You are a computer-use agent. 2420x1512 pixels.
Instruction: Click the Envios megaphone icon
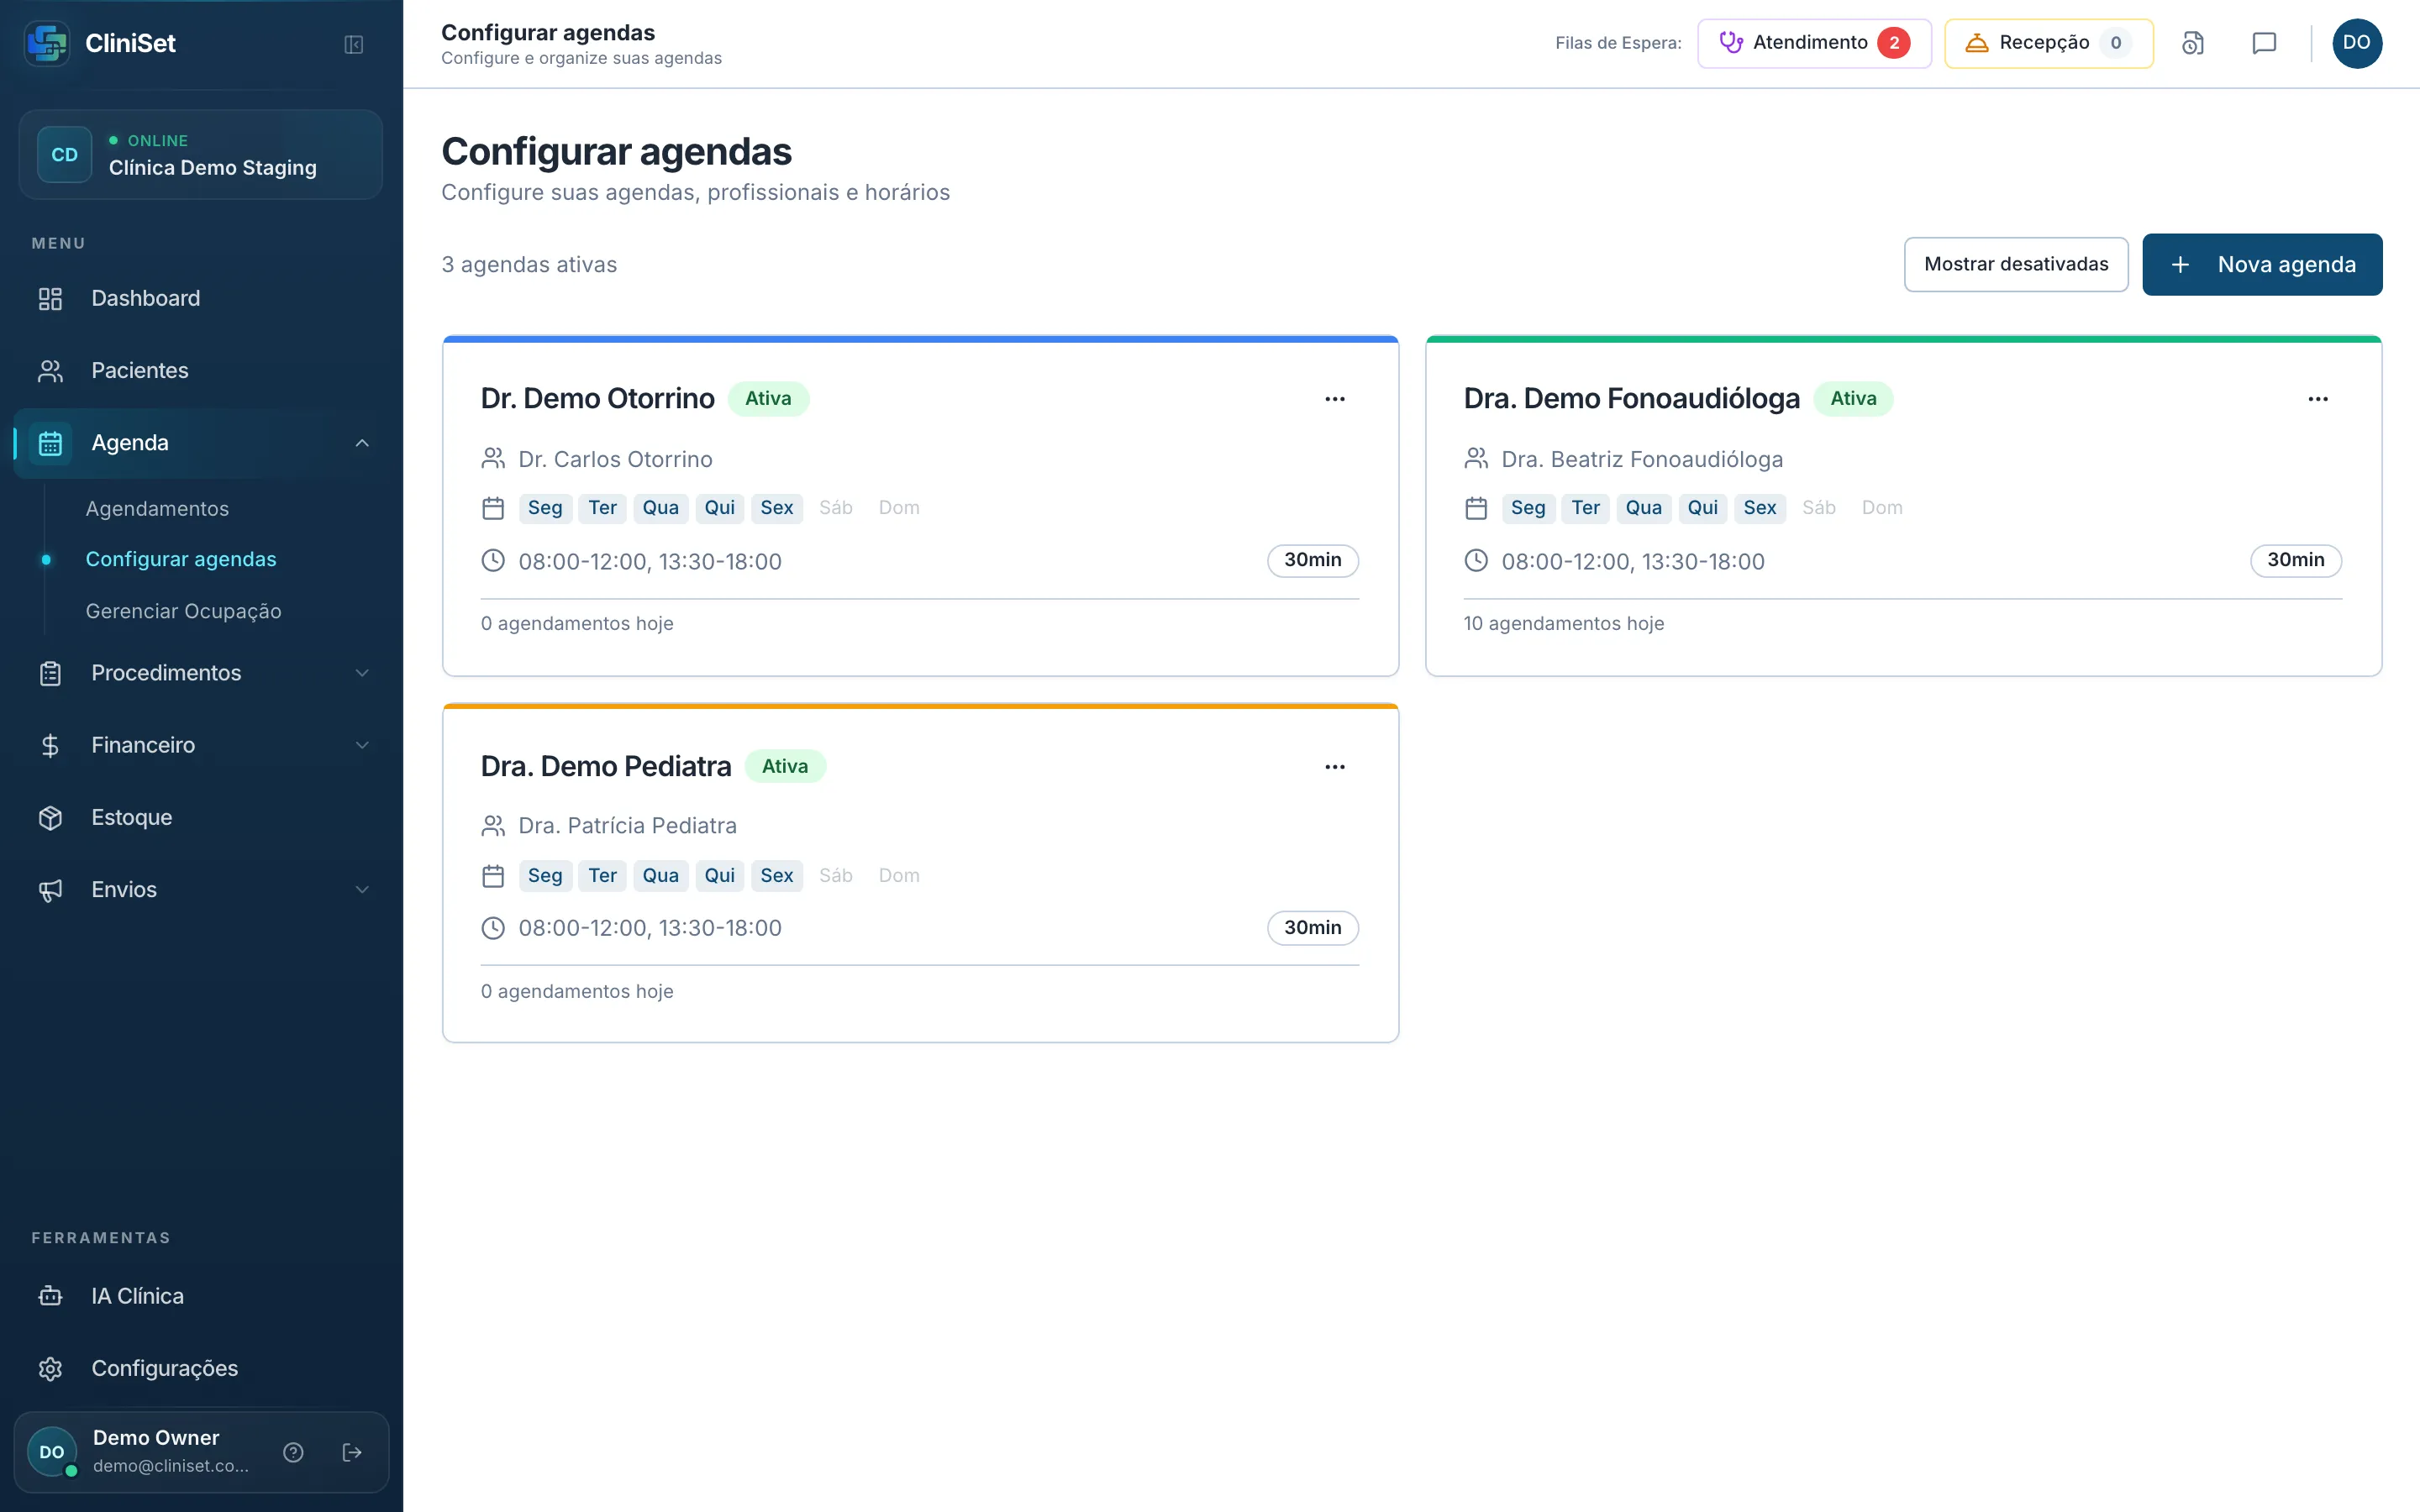pyautogui.click(x=50, y=890)
